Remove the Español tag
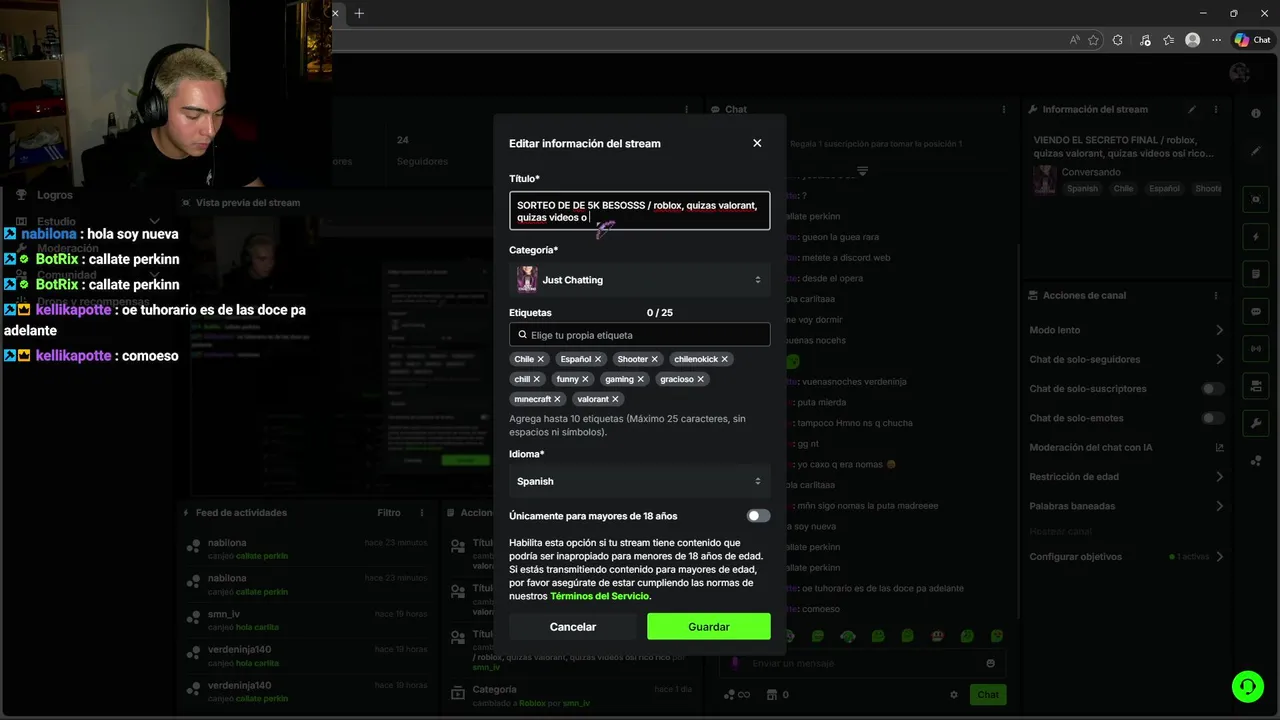 coord(598,359)
